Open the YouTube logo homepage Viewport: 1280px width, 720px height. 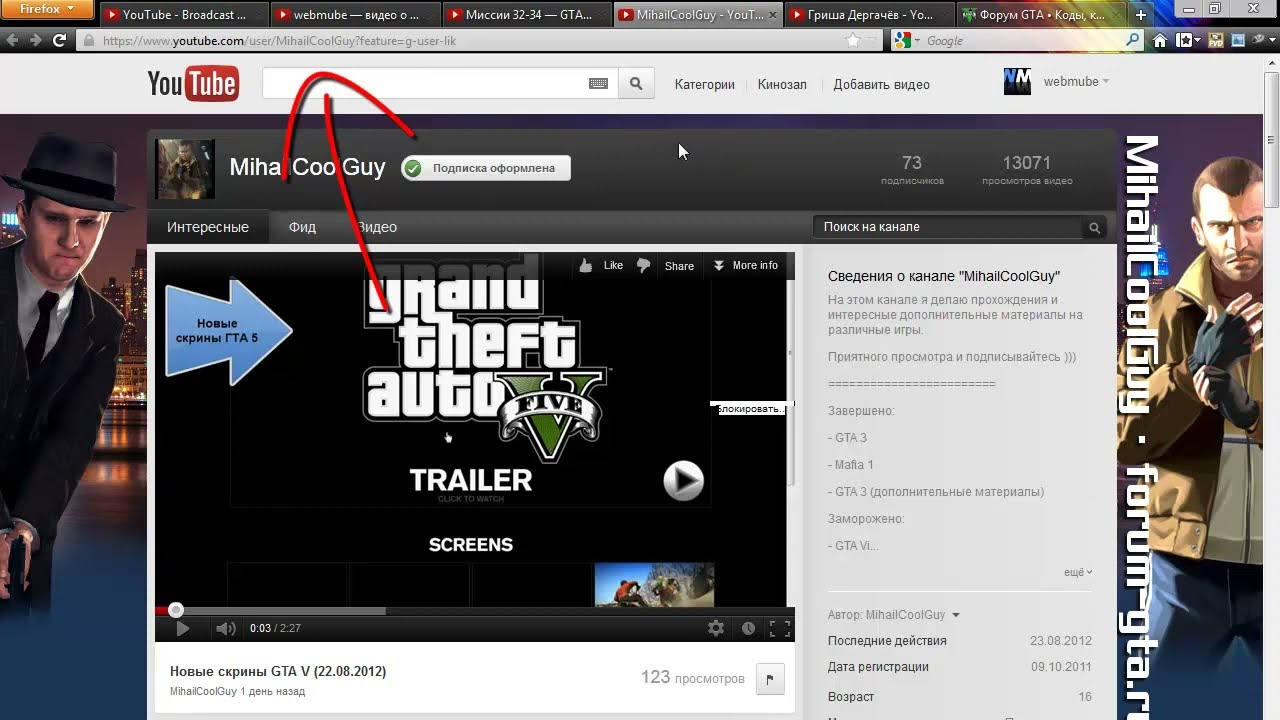point(193,84)
